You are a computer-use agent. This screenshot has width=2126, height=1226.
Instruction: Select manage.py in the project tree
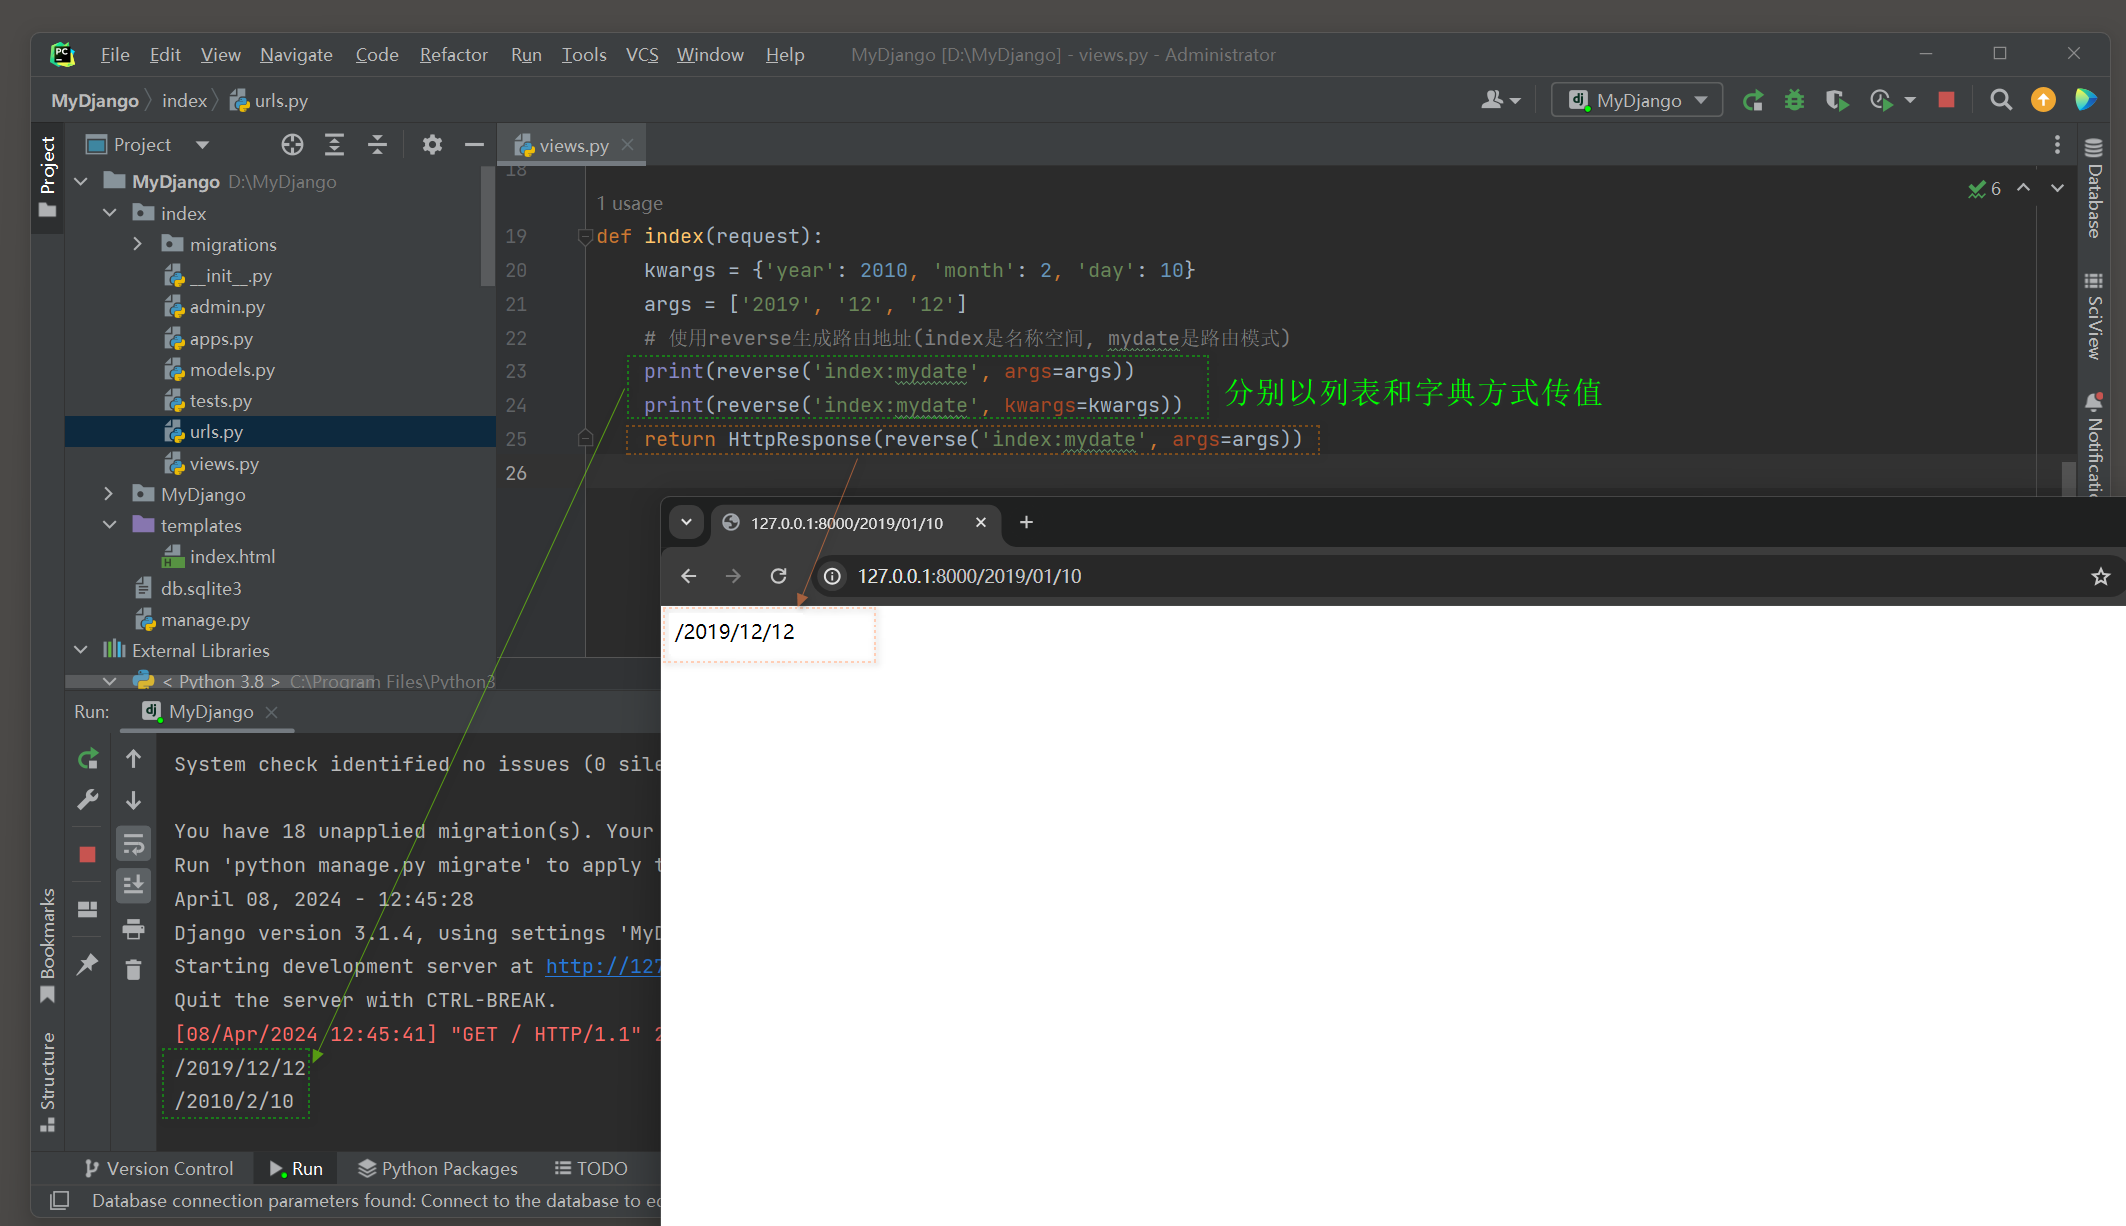(x=205, y=619)
